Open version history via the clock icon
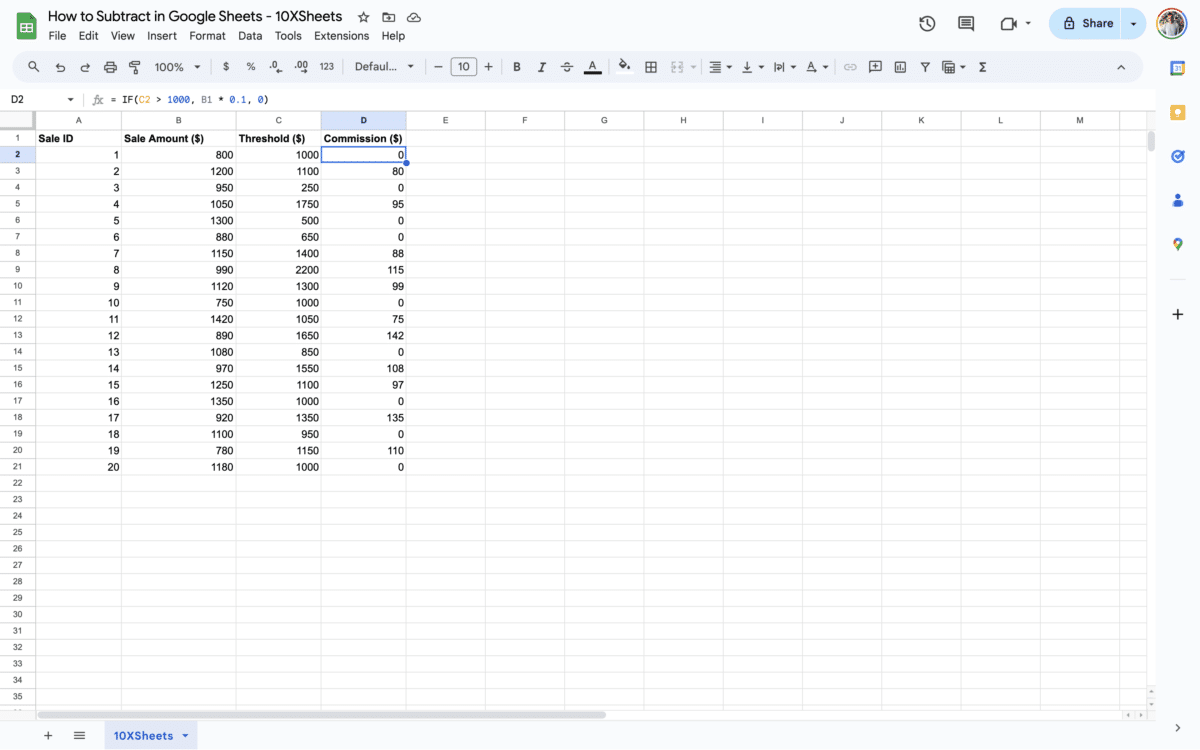1200x750 pixels. [x=926, y=22]
